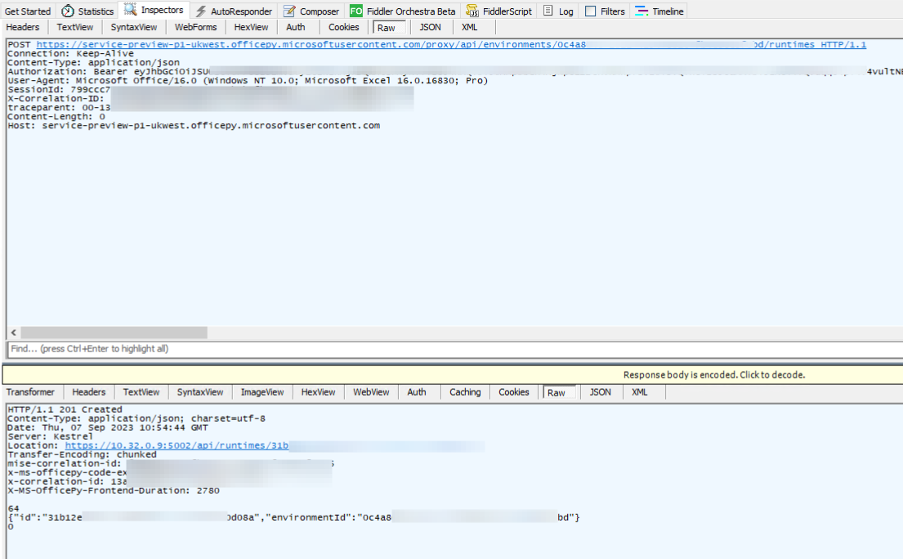This screenshot has width=904, height=560.
Task: Select response Headers inspector tab
Action: point(89,392)
